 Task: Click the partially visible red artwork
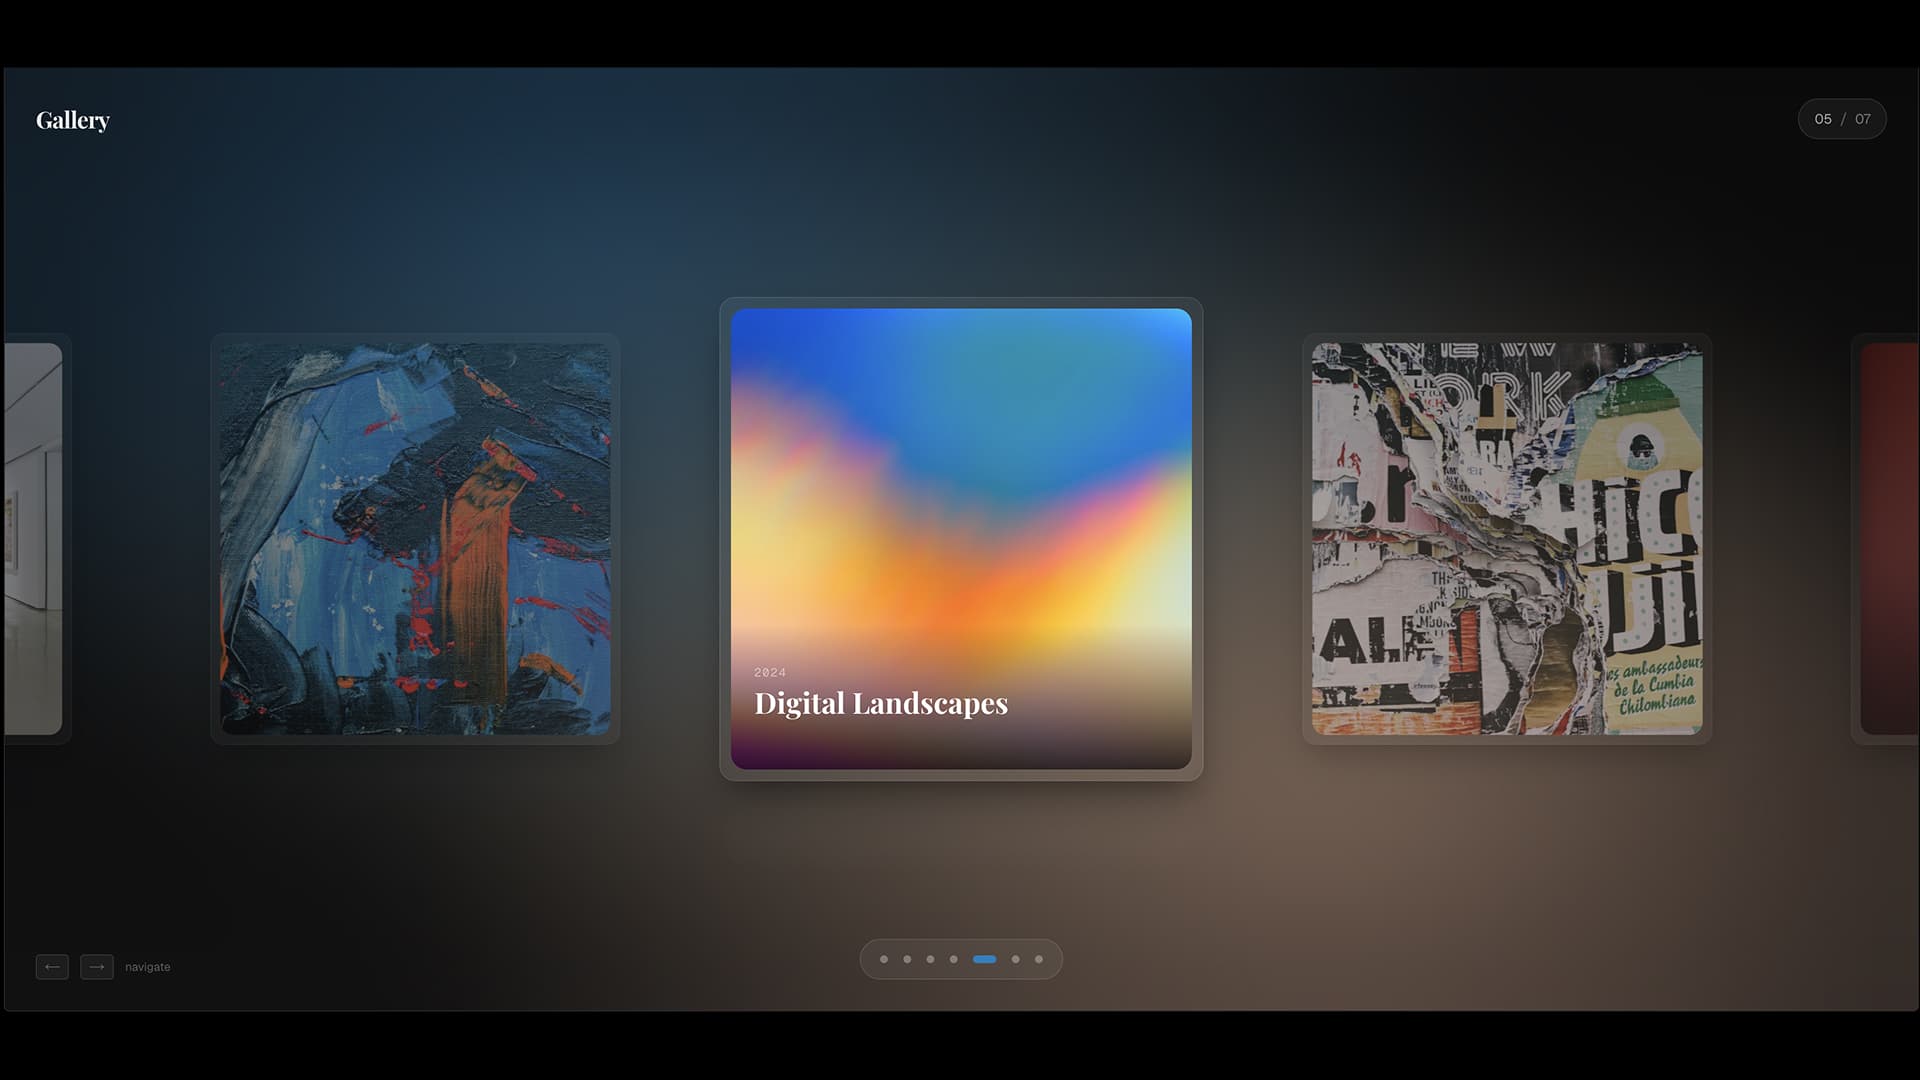pos(1890,540)
